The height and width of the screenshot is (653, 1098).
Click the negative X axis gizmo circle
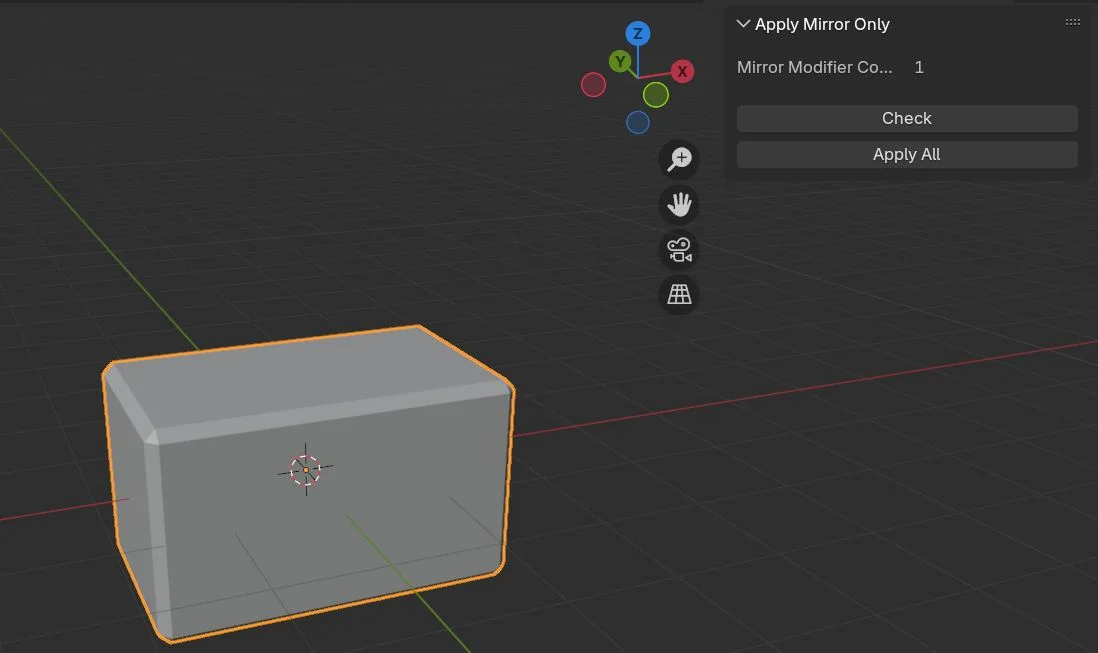click(x=594, y=85)
